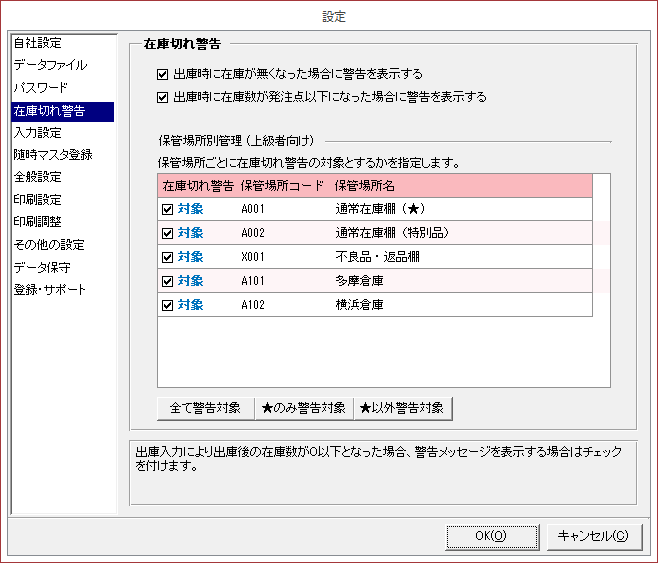
Task: Click the 全て警告対象 button
Action: click(206, 408)
